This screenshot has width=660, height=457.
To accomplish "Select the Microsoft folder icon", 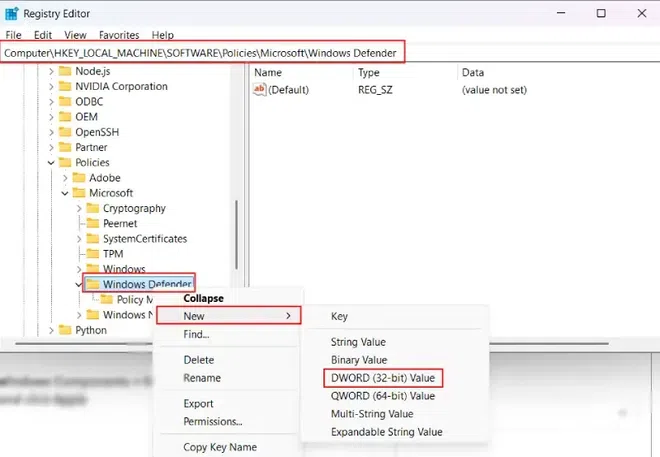I will click(79, 193).
